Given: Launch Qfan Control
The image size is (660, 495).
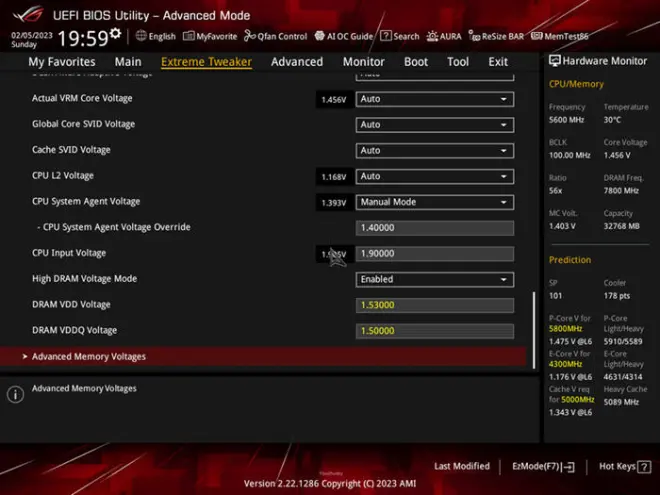Looking at the screenshot, I should [275, 36].
